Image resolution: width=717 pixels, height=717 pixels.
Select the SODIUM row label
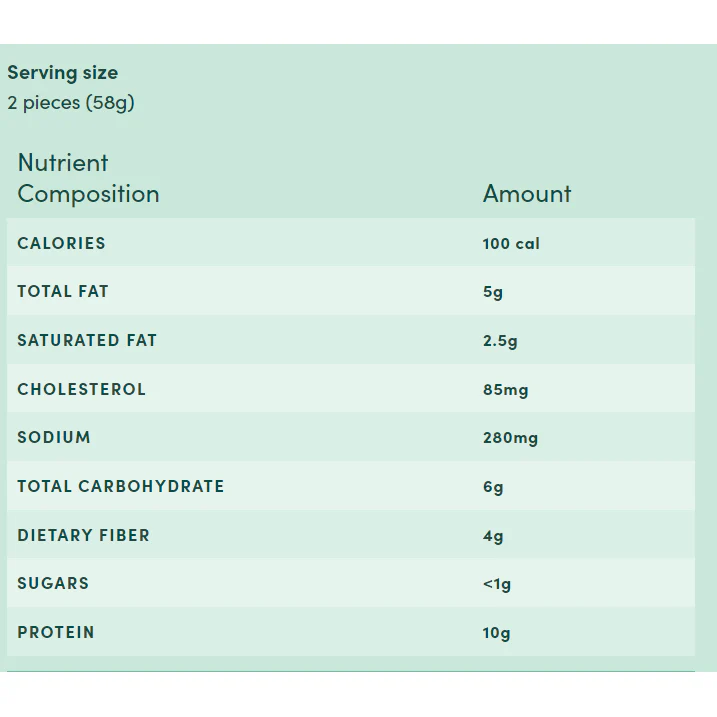(x=54, y=438)
